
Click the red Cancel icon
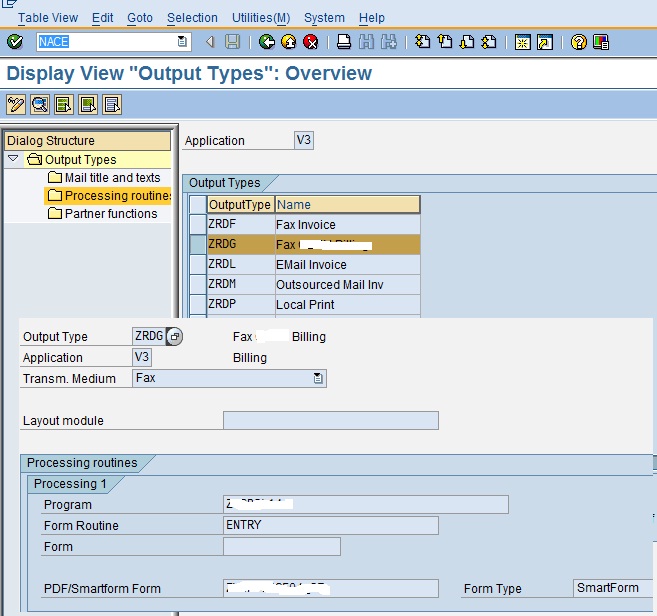point(310,42)
